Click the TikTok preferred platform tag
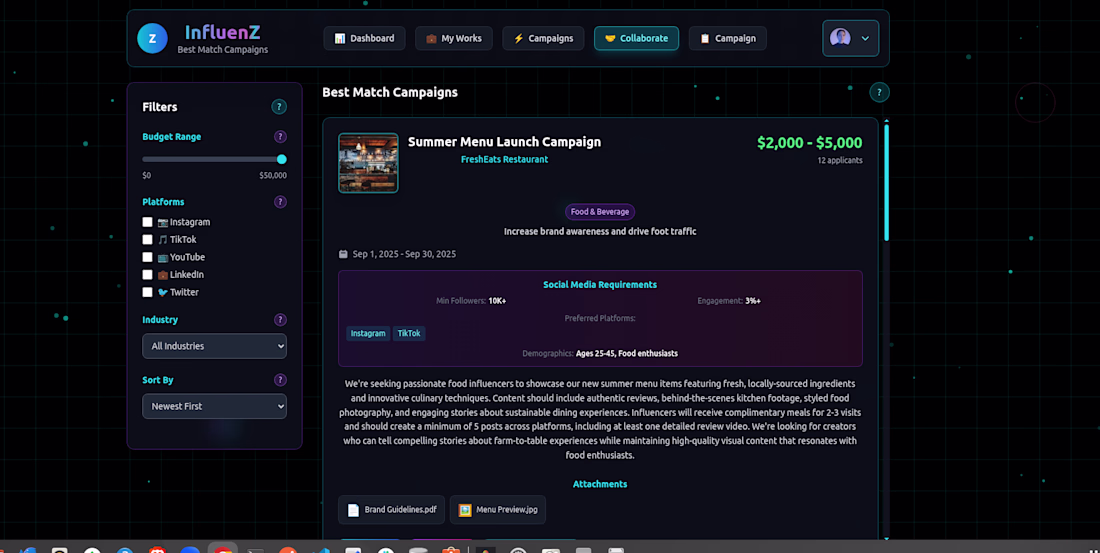The image size is (1100, 553). pos(409,333)
